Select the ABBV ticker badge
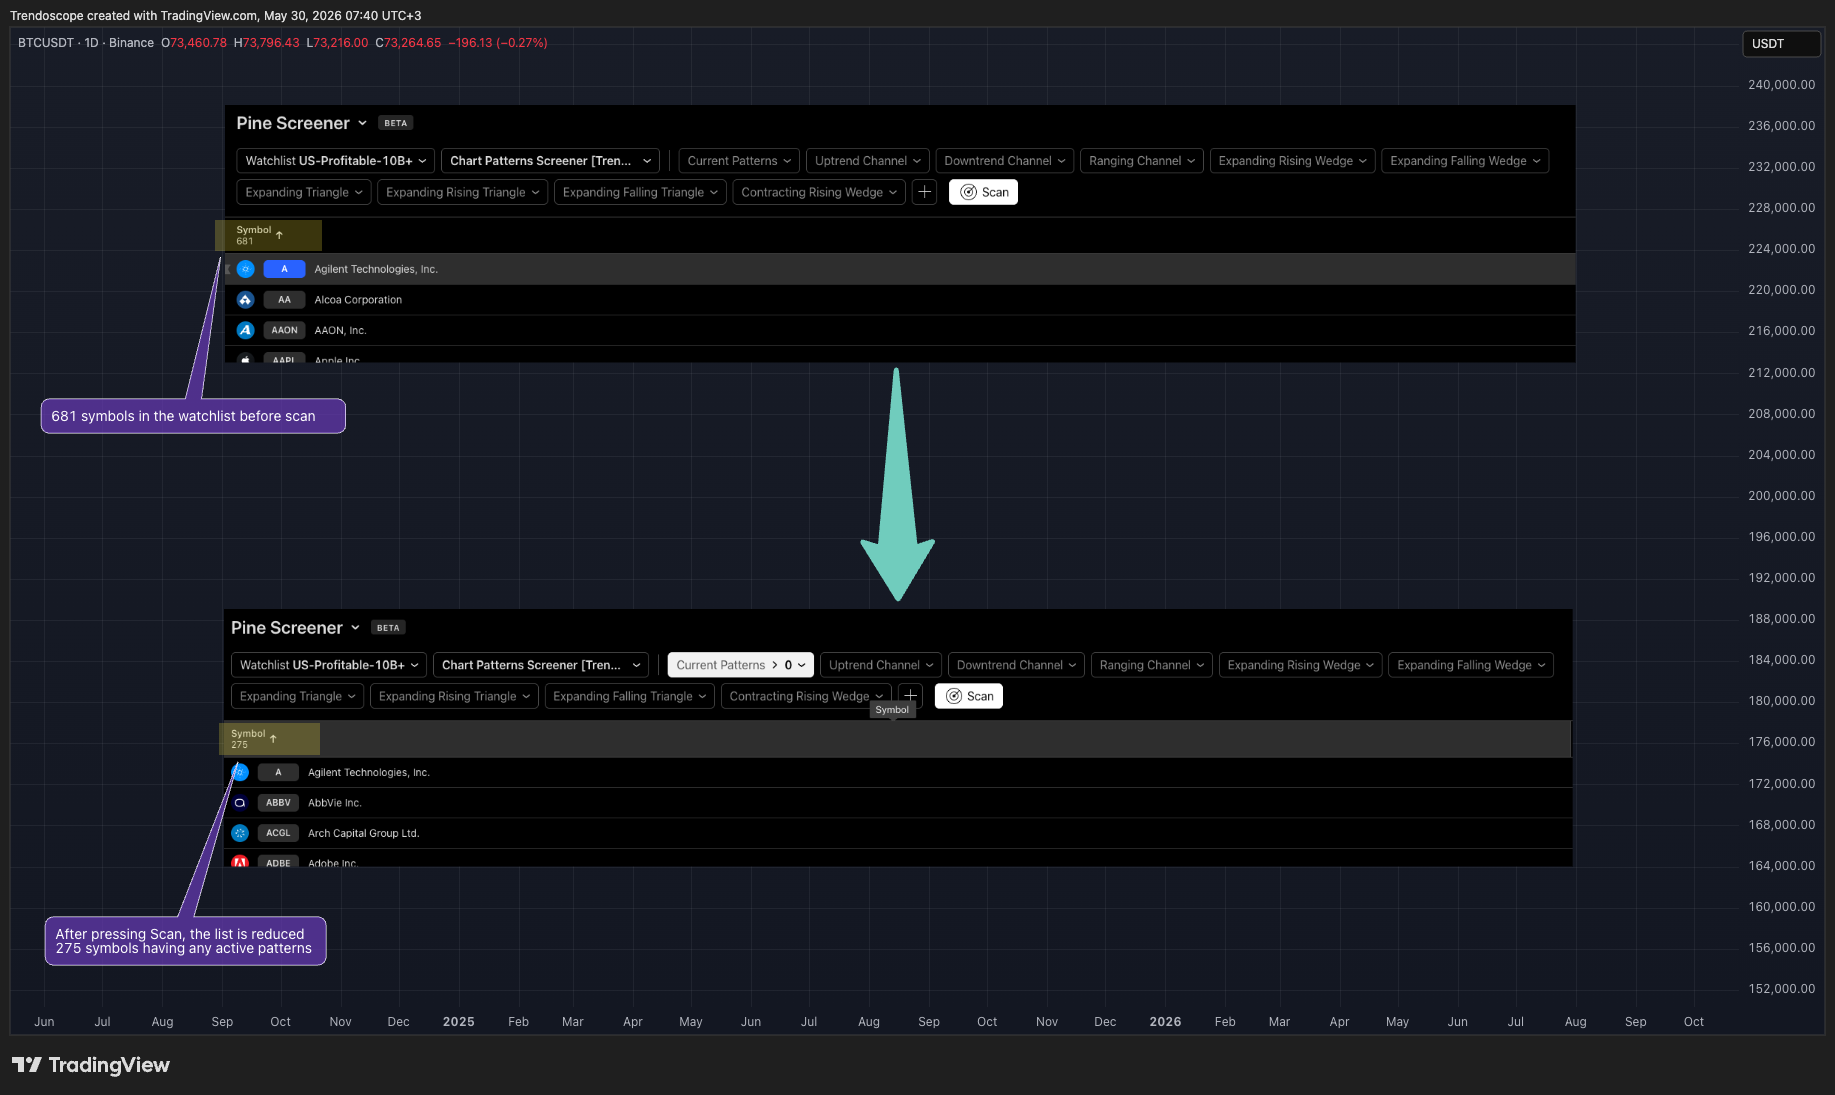The image size is (1835, 1095). [x=278, y=803]
